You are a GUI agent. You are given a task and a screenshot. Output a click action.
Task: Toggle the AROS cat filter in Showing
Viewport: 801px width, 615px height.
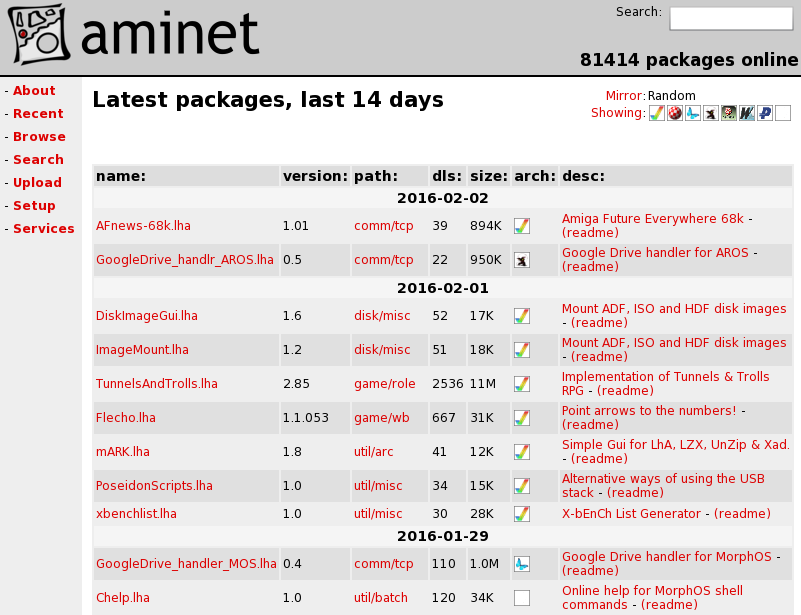[x=711, y=113]
